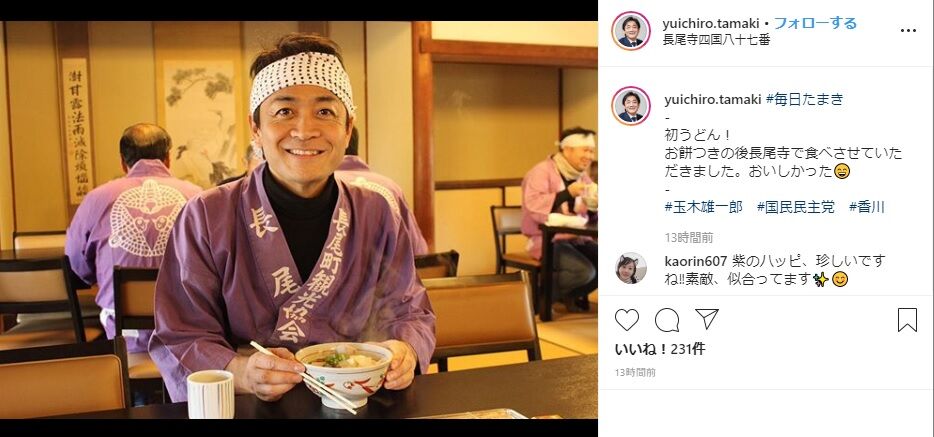Share post via paper plane icon
The width and height of the screenshot is (934, 437).
coord(707,319)
